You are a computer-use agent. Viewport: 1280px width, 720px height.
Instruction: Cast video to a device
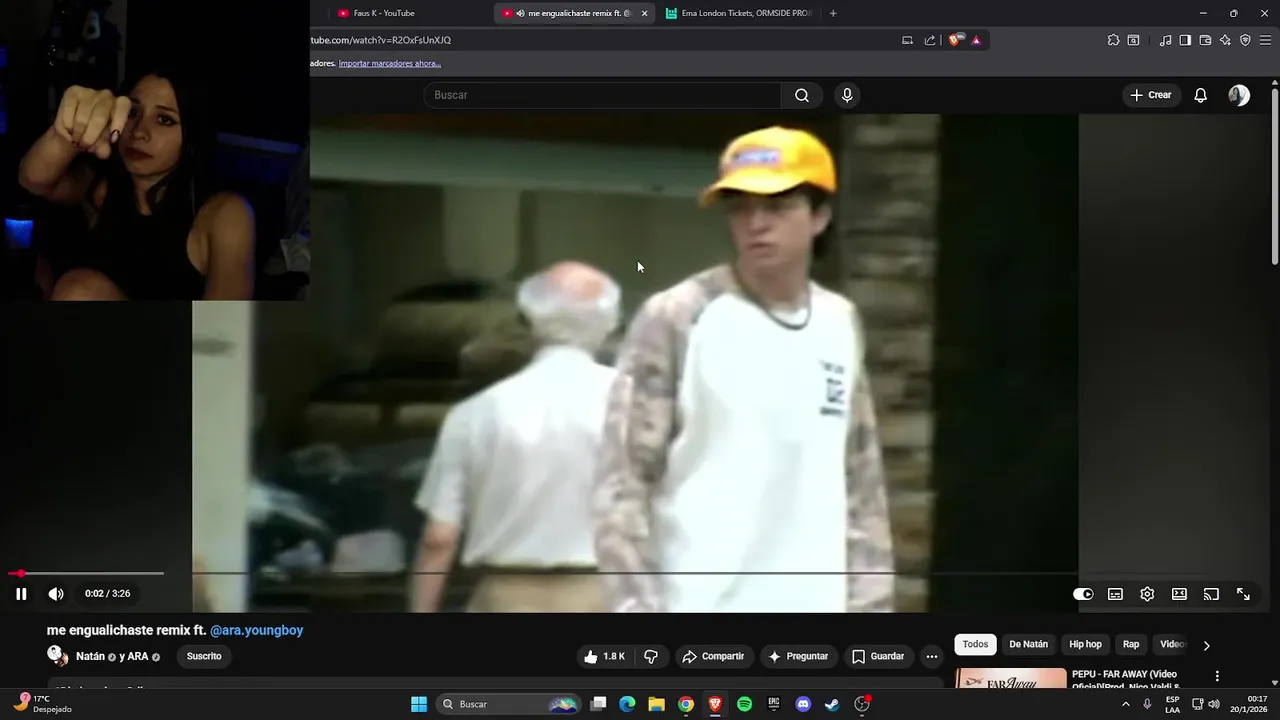pyautogui.click(x=1211, y=594)
